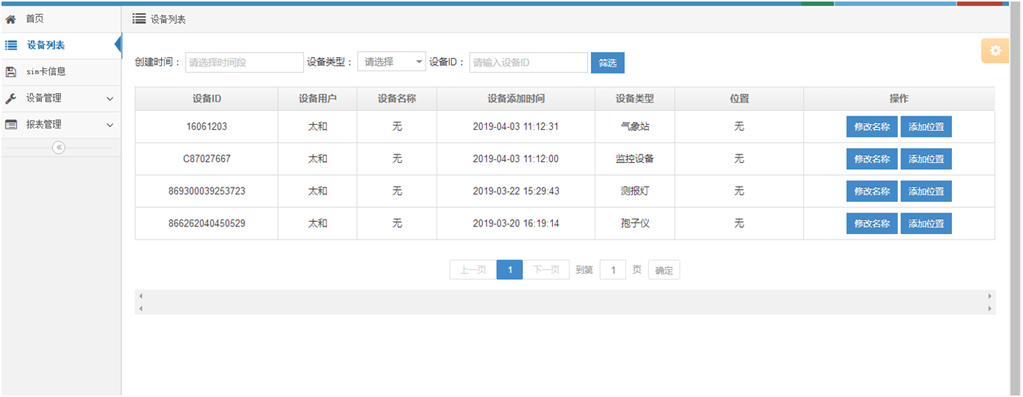Click the 设备添加时间 column header

[516, 99]
